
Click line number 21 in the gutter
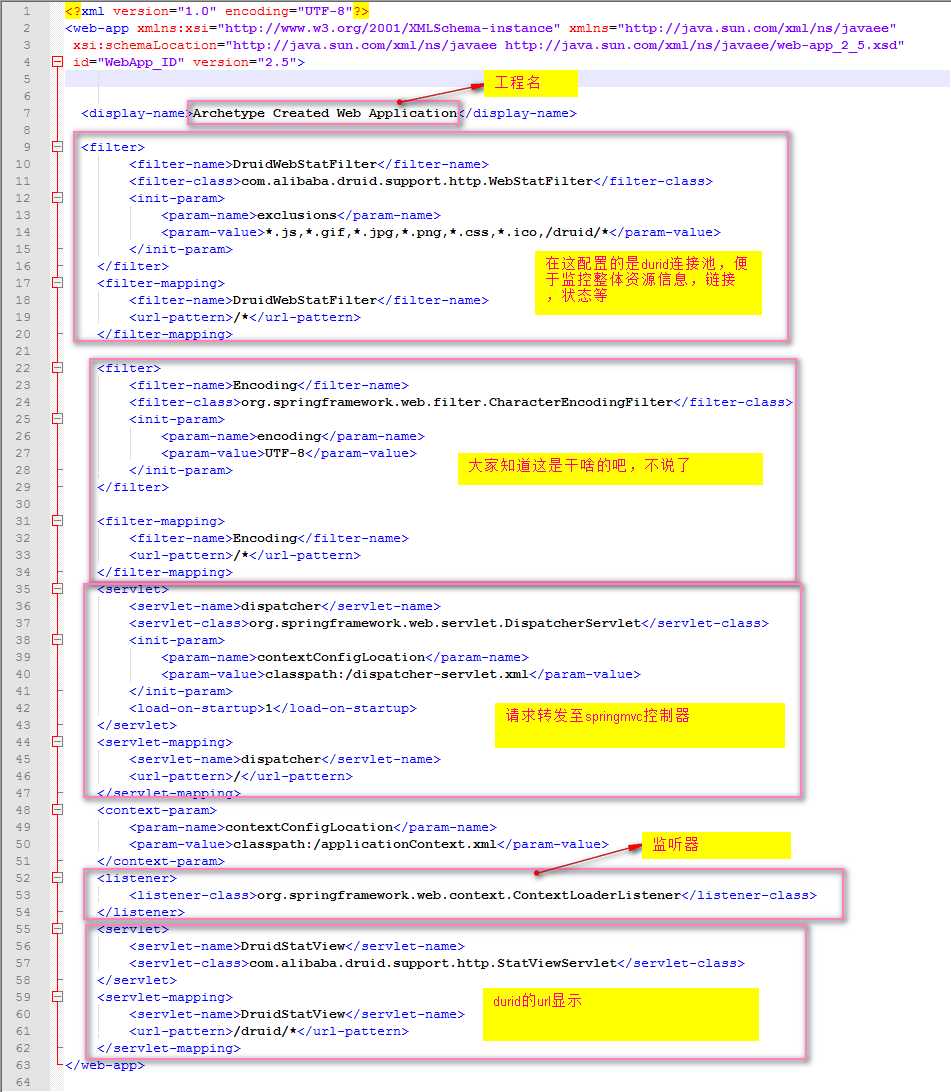pyautogui.click(x=23, y=351)
